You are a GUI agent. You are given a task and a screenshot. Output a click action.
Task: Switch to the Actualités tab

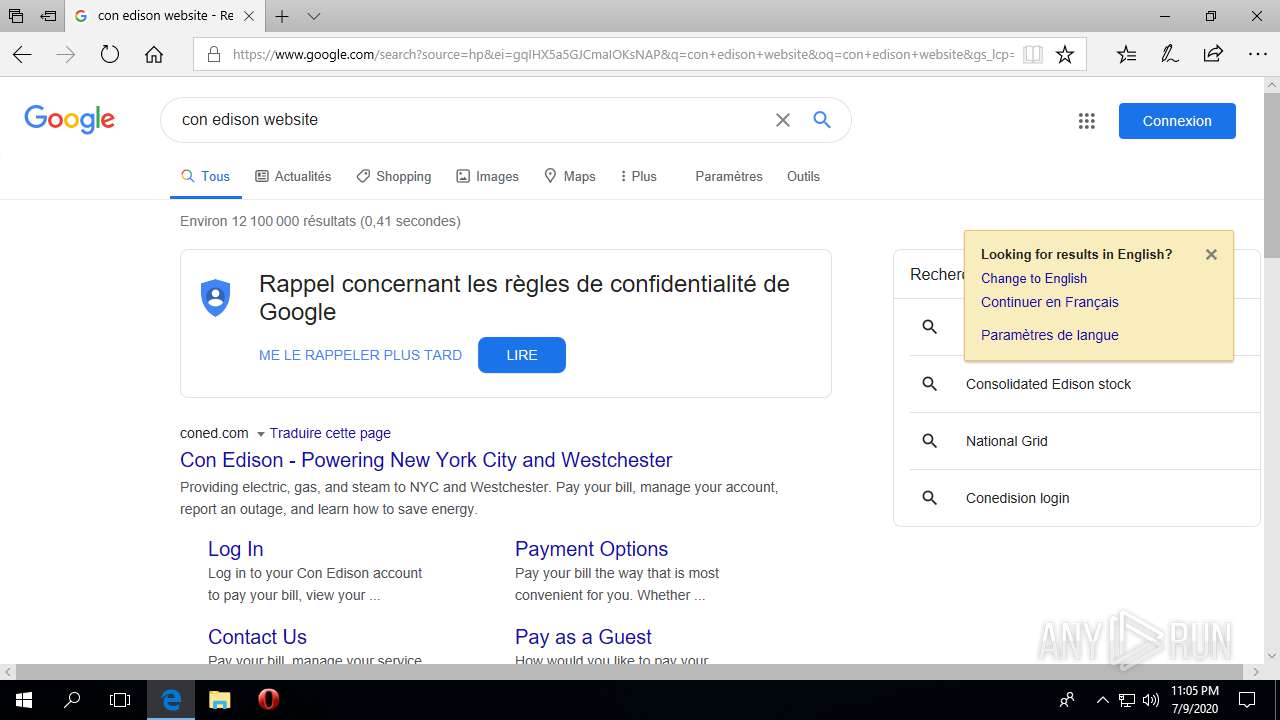pyautogui.click(x=293, y=176)
